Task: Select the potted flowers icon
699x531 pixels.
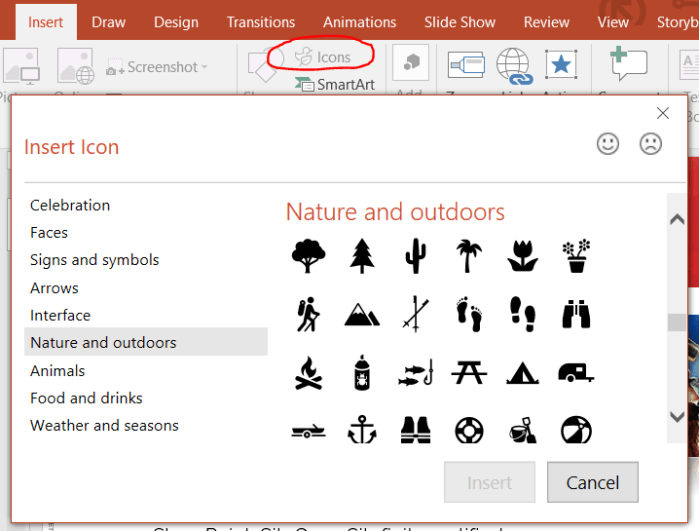Action: [x=576, y=255]
